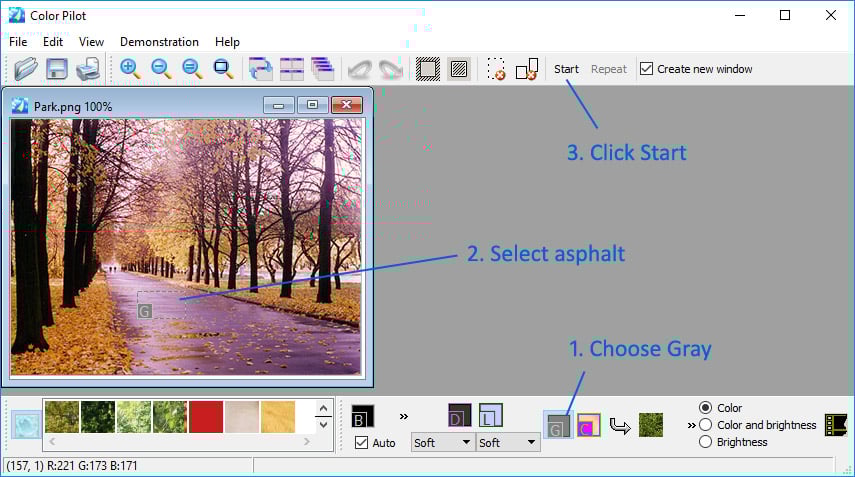The height and width of the screenshot is (477, 855).
Task: Click the film strip icon at bottom right
Action: [x=836, y=425]
